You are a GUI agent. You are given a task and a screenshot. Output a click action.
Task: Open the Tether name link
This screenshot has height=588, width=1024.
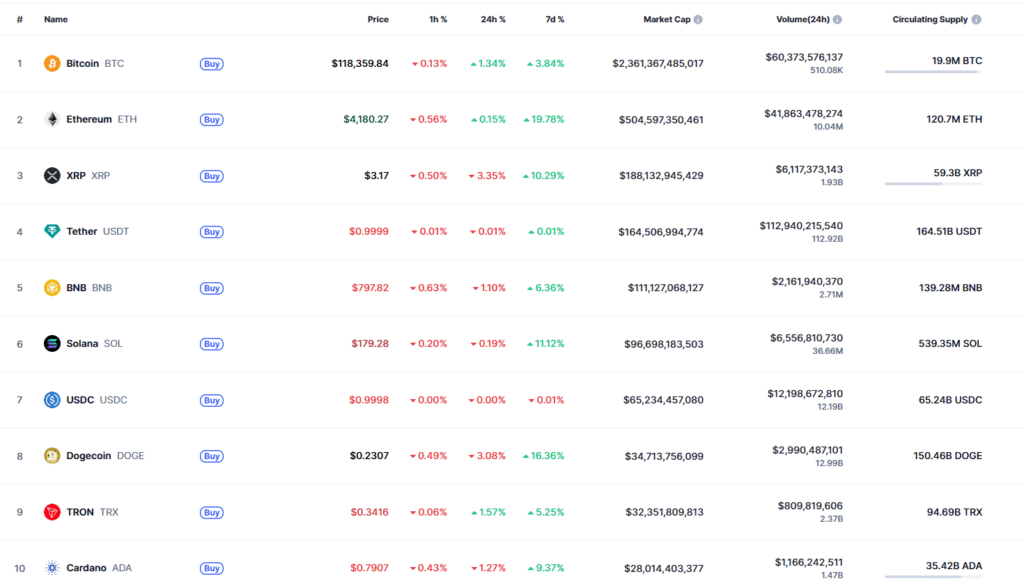point(82,231)
